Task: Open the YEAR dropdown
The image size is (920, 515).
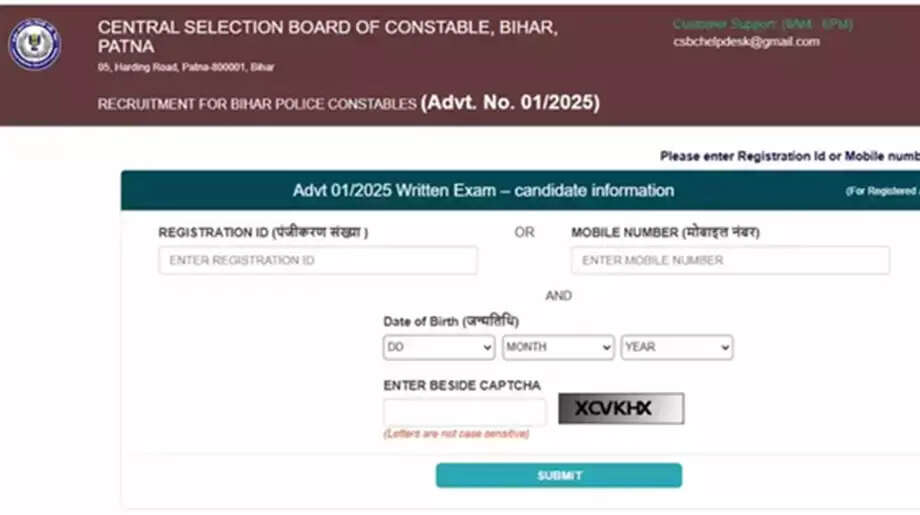Action: click(x=677, y=347)
